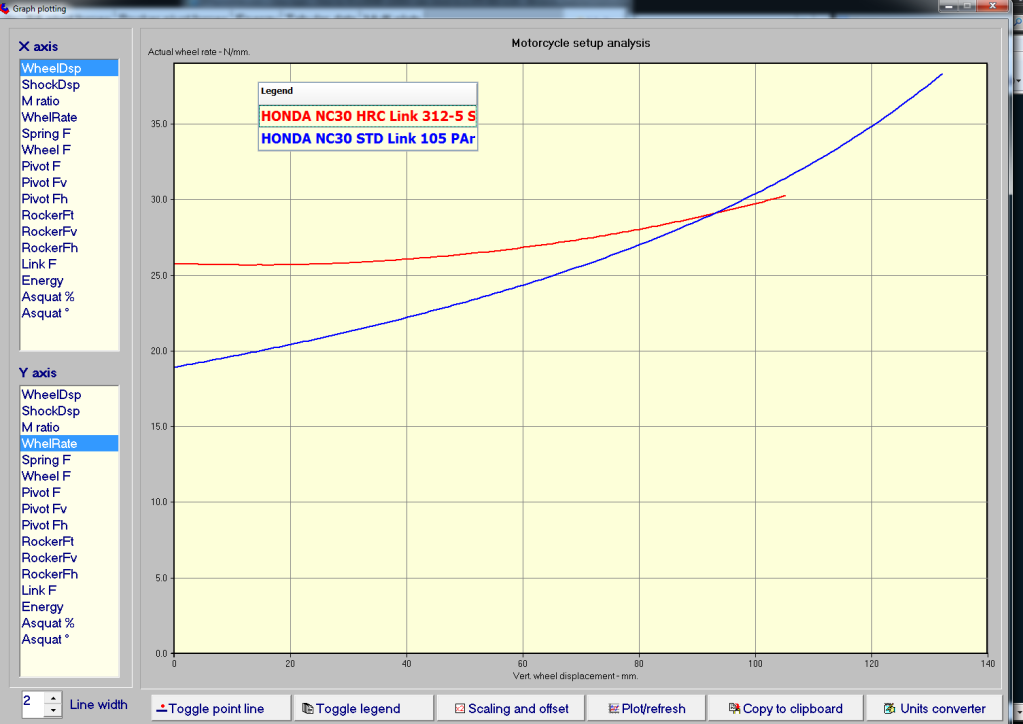Select ShockDsp in the Y axis list
The height and width of the screenshot is (724, 1023).
69,411
